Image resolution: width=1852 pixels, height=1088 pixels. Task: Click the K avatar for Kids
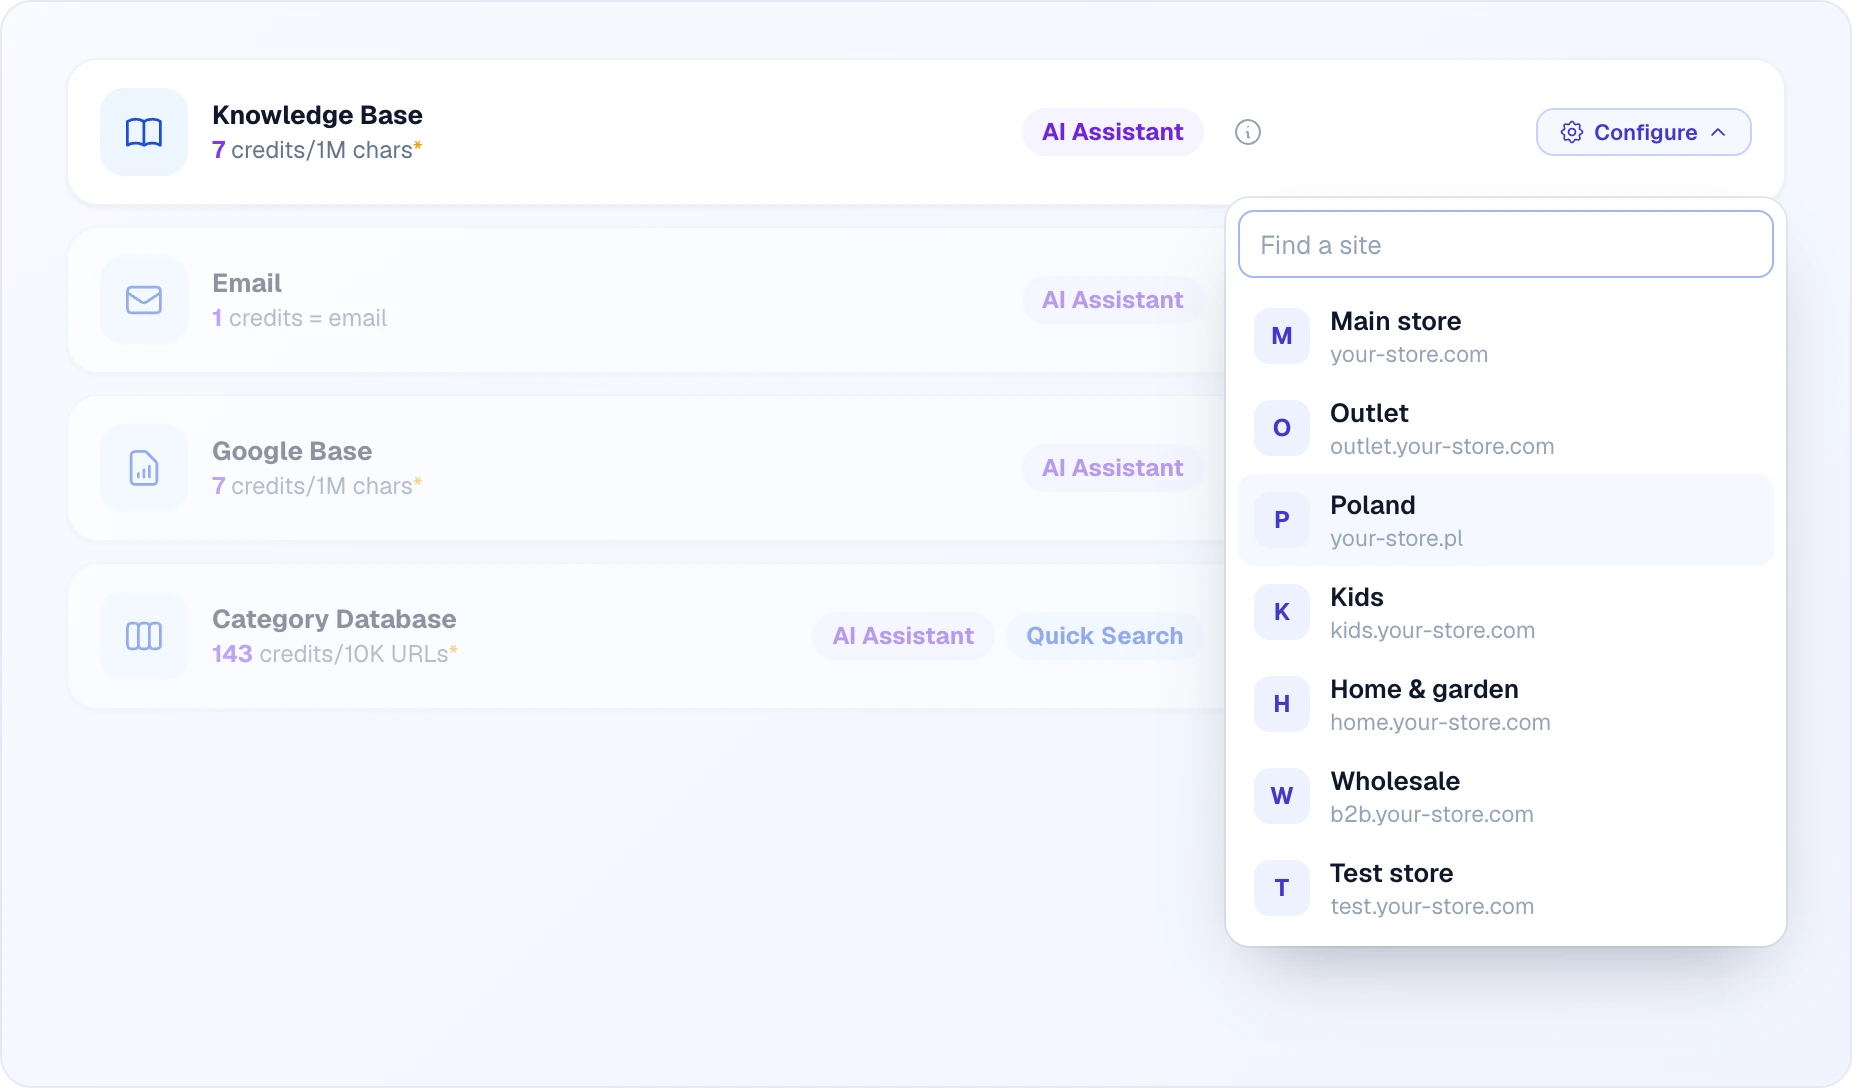click(x=1282, y=612)
